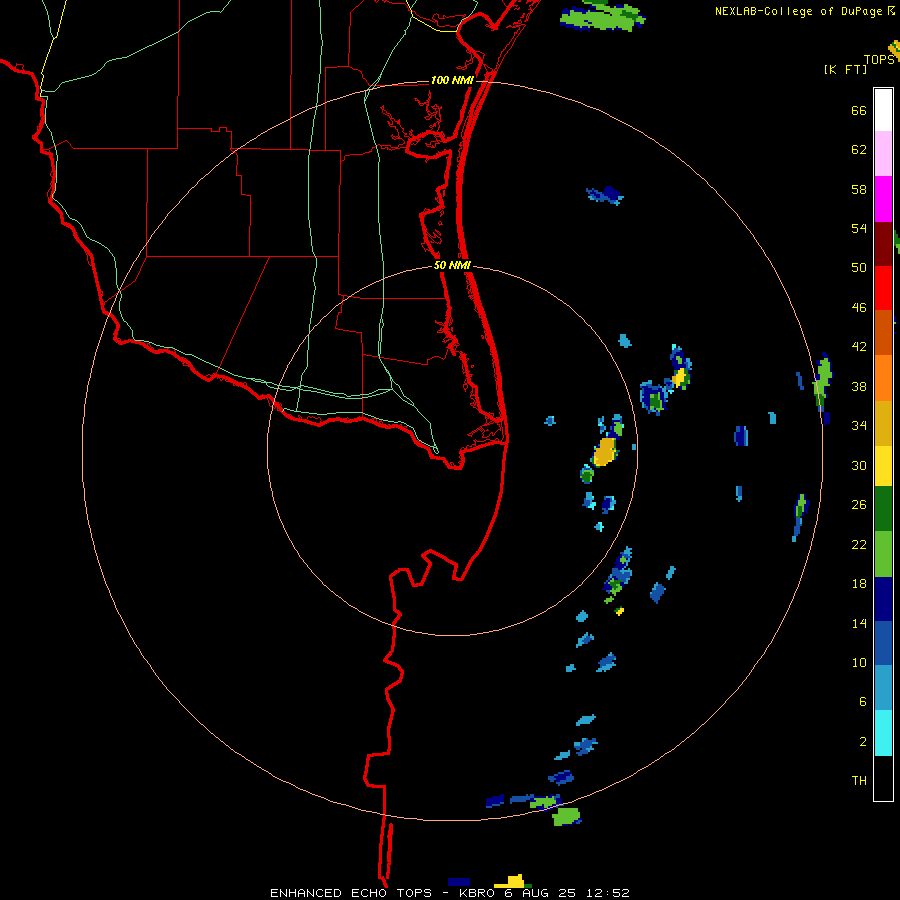900x900 pixels.
Task: Pick the bright red swatch on the color scale
Action: 883,288
